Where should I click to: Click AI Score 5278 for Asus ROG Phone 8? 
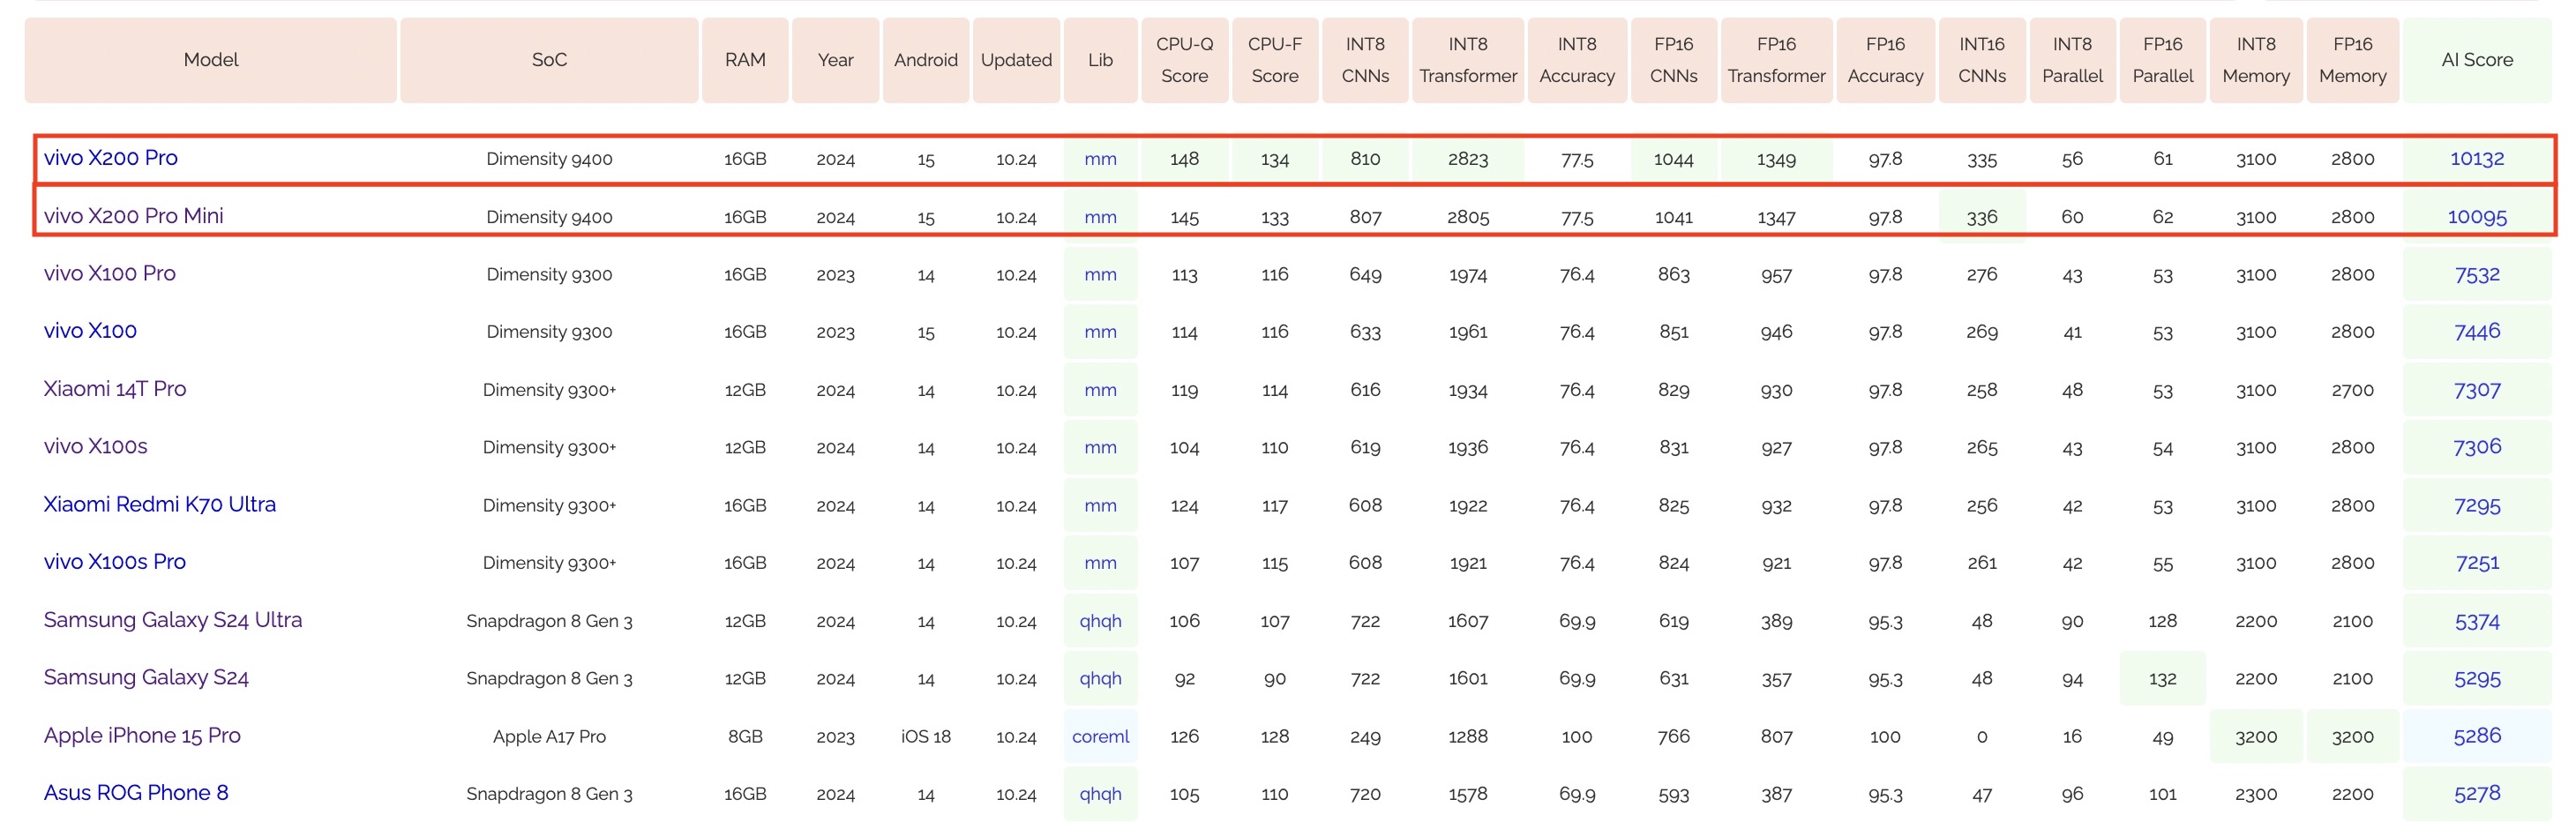2477,793
